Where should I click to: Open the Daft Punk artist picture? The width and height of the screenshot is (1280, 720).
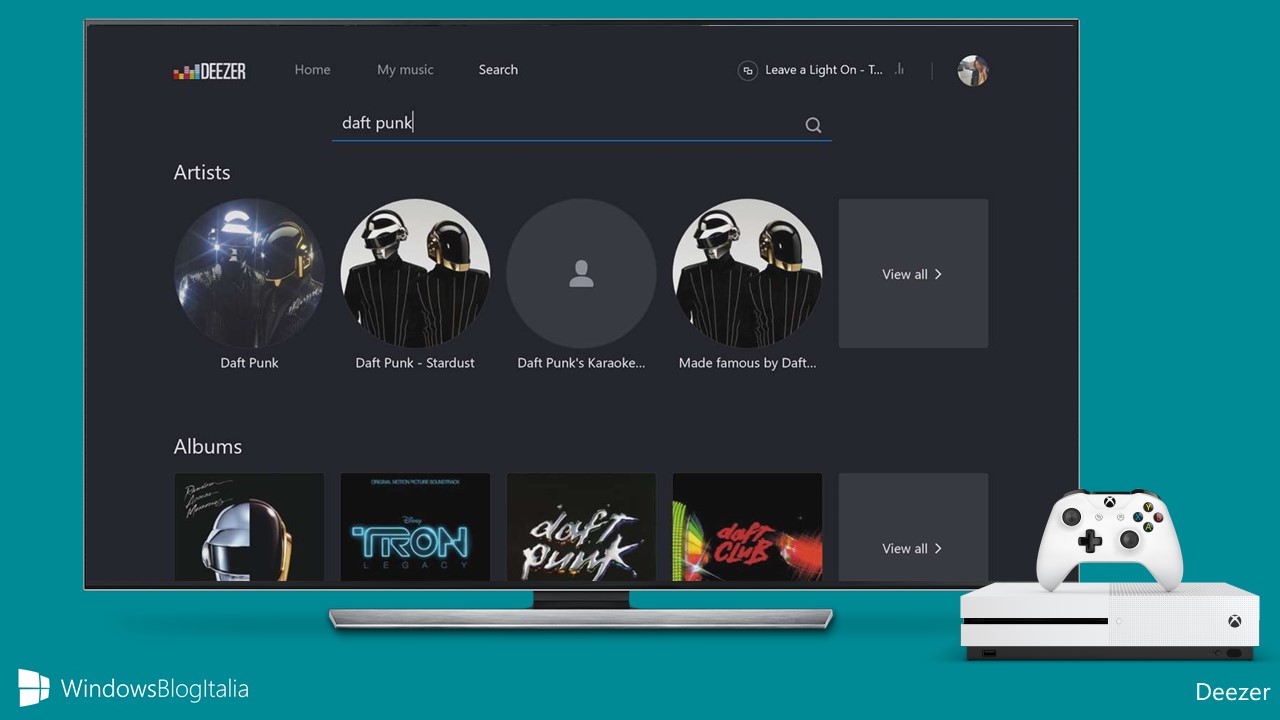click(249, 273)
